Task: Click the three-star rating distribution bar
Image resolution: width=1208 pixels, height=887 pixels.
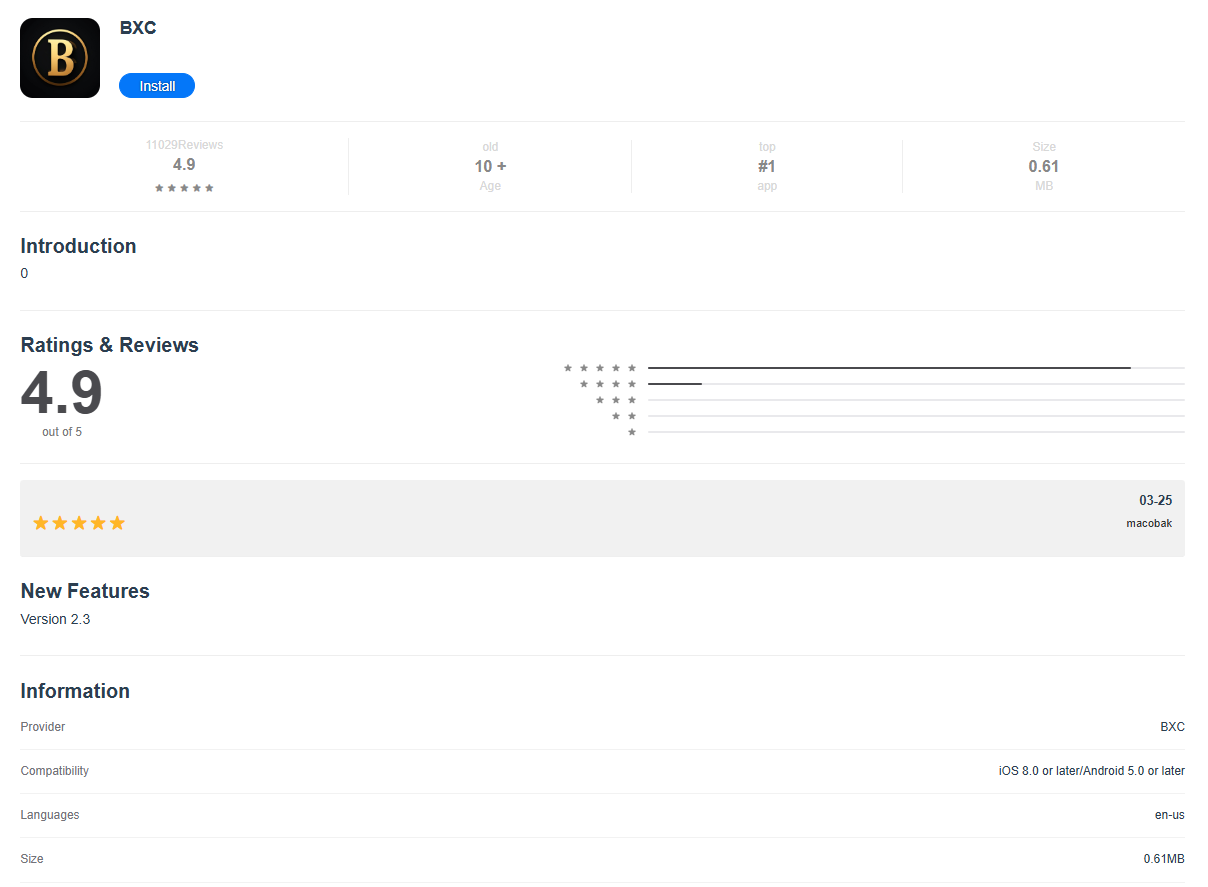Action: 916,400
